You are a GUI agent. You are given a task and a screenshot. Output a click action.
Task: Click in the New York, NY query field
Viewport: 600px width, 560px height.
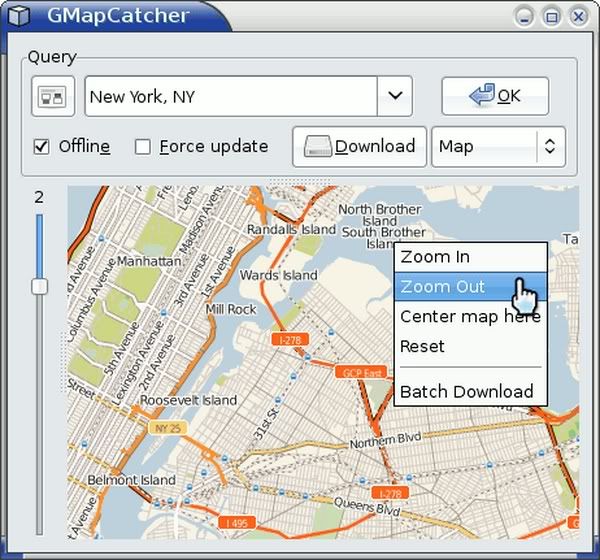231,96
